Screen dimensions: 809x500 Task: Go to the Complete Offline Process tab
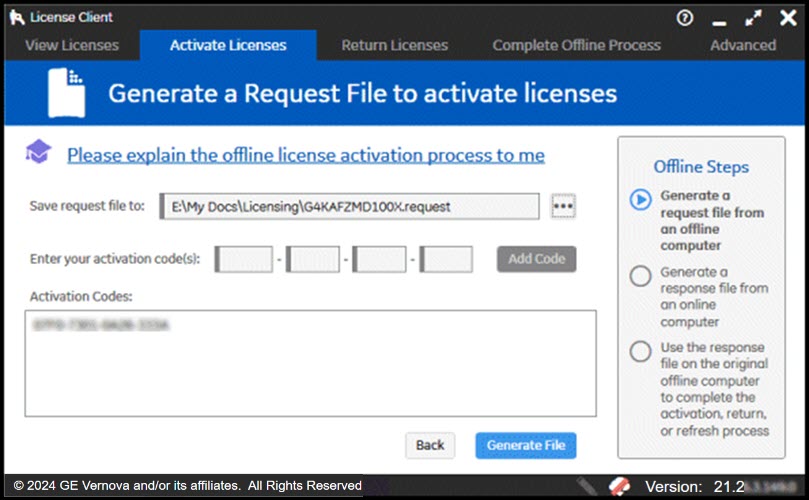tap(576, 45)
